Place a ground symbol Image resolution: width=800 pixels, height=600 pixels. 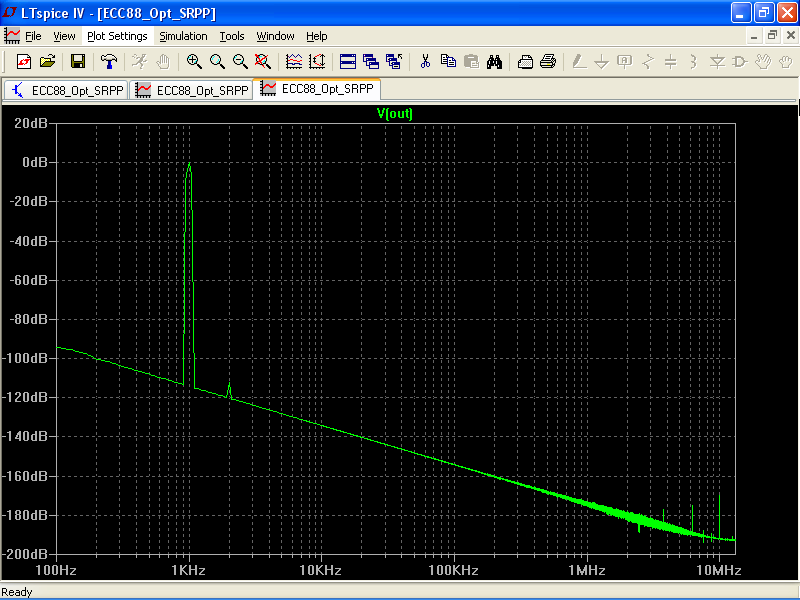602,62
